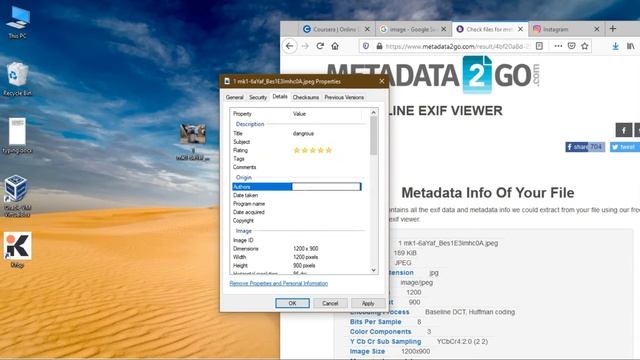
Task: Close the jpeg Properties dialog
Action: [x=382, y=81]
